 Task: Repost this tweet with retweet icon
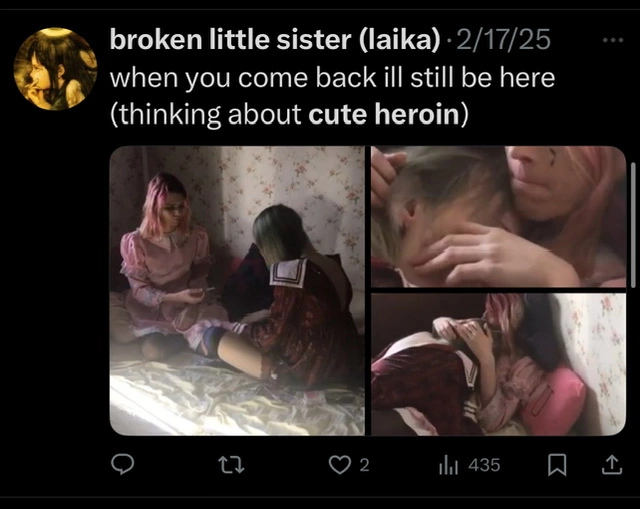231,465
